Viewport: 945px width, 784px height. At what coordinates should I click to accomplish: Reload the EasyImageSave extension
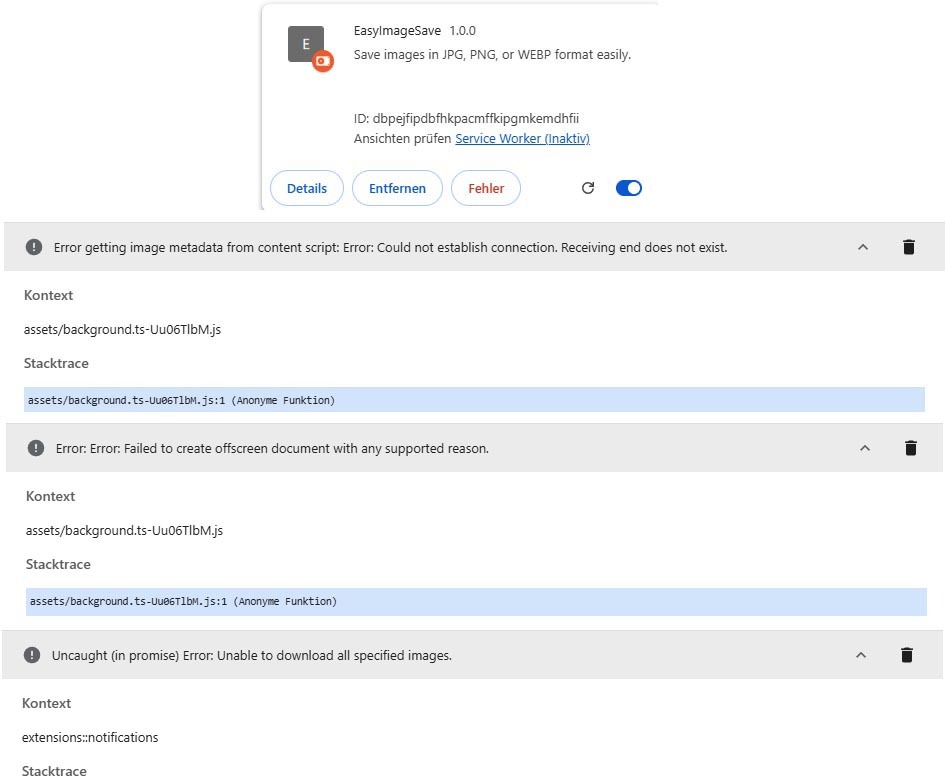click(588, 188)
